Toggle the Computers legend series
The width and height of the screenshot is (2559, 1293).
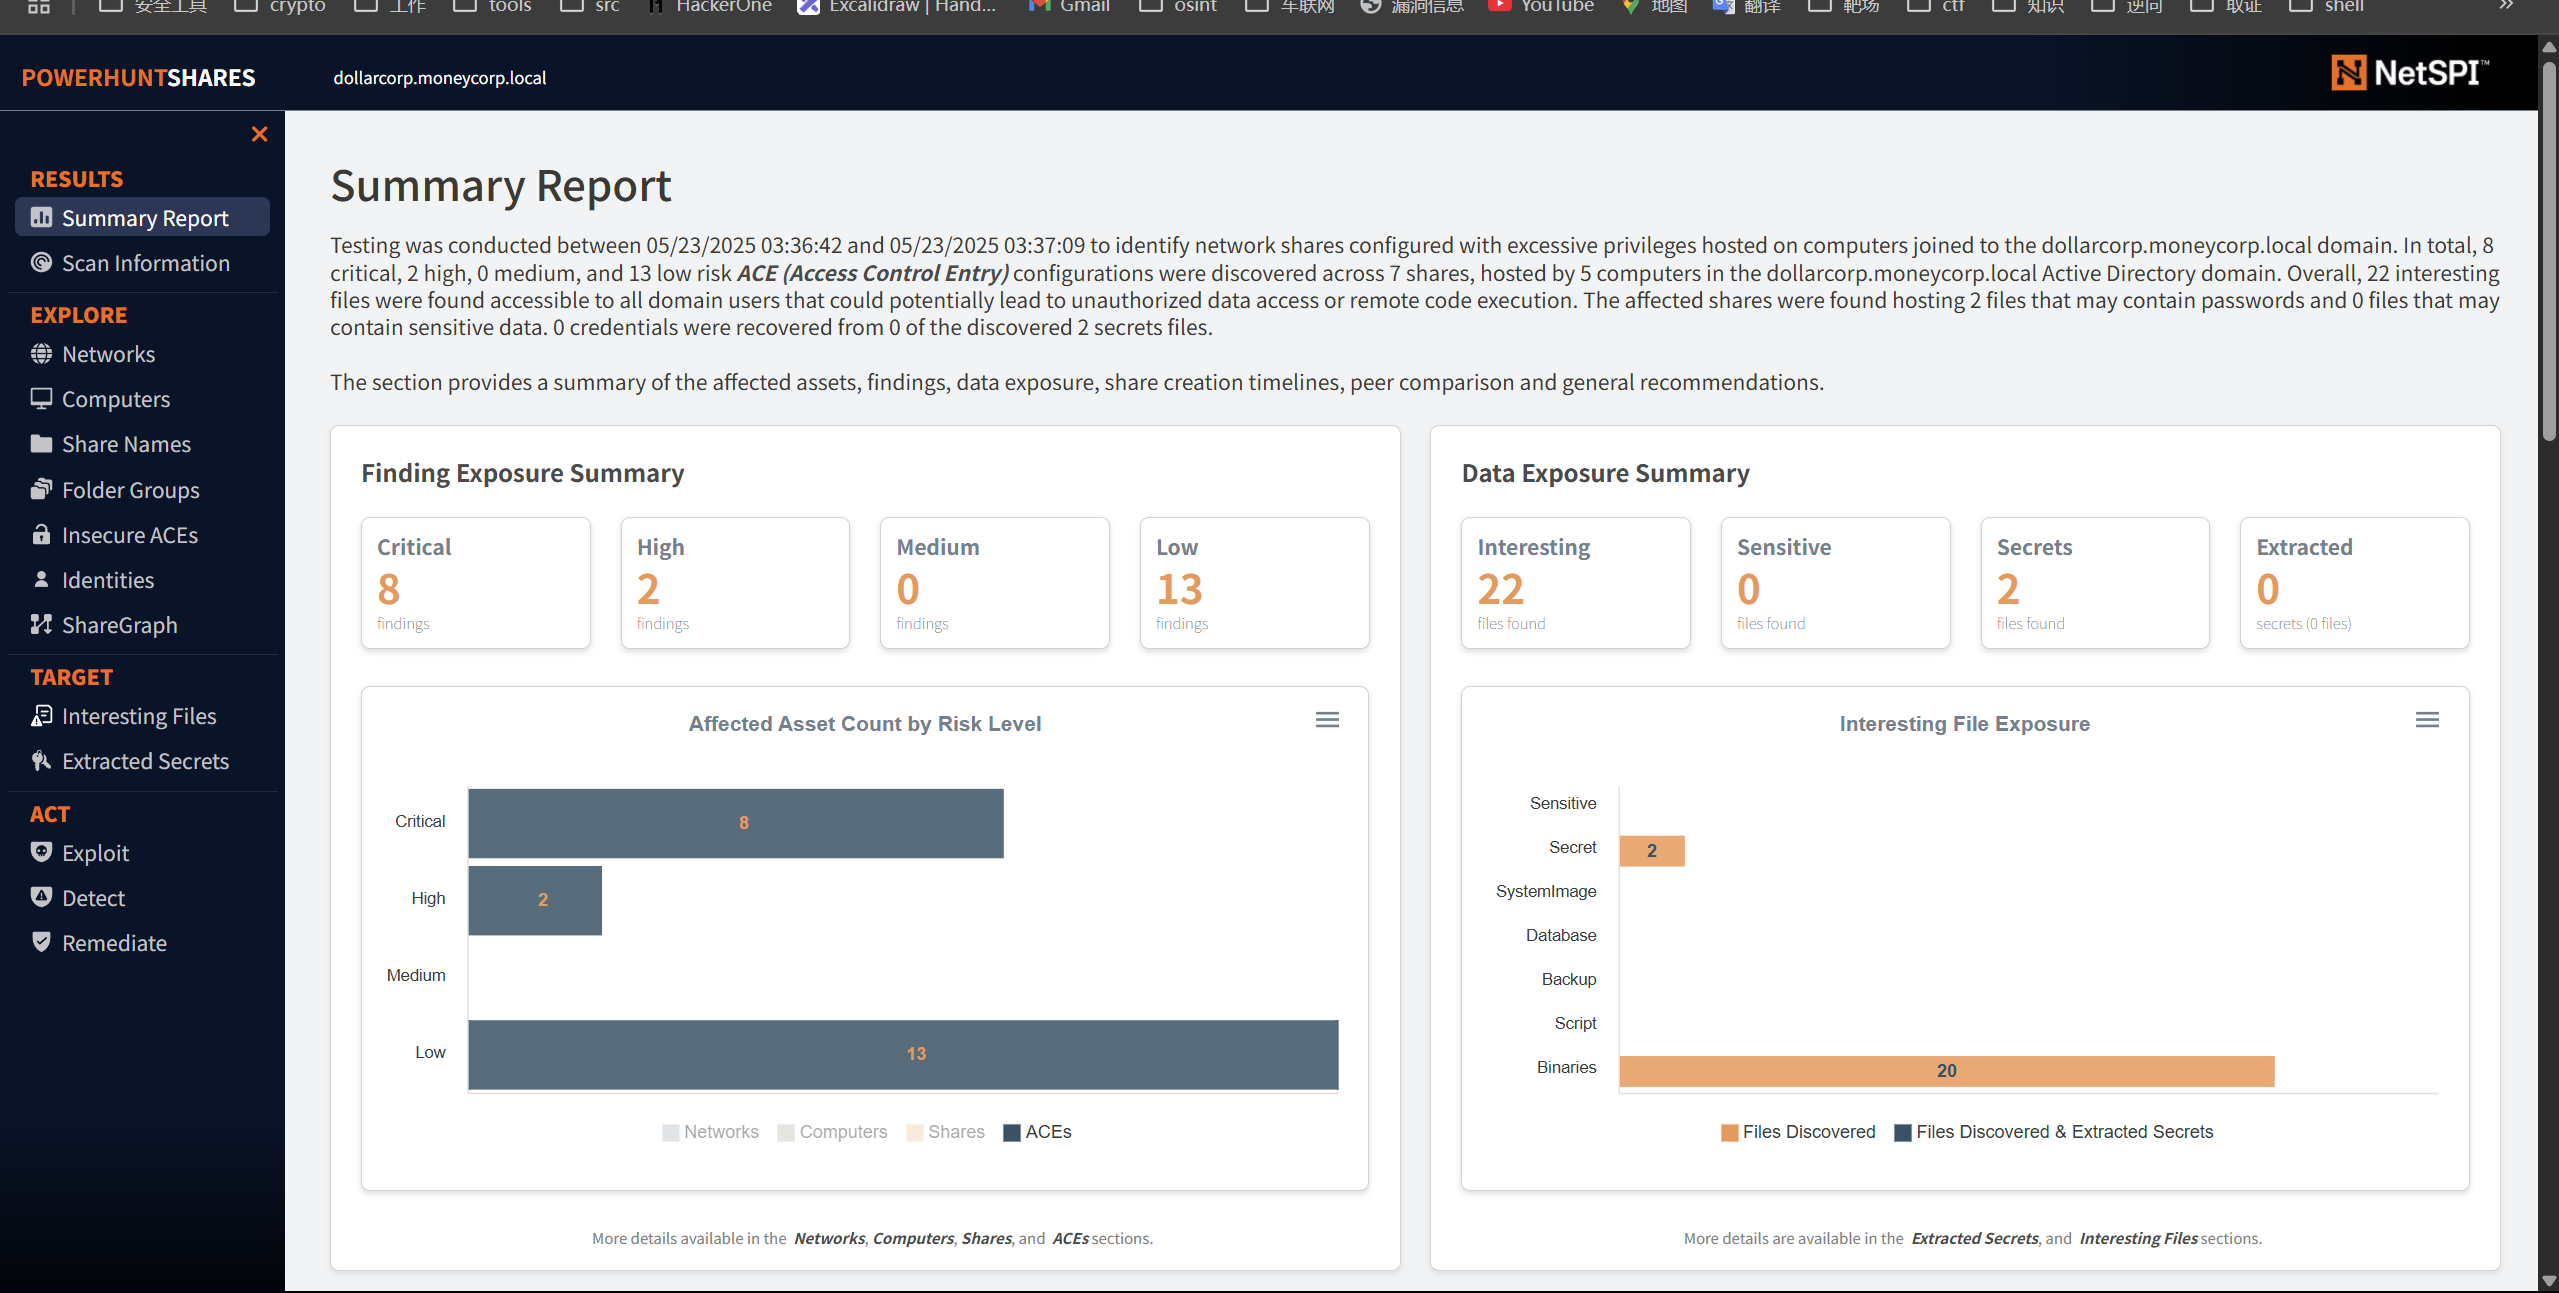click(x=833, y=1132)
